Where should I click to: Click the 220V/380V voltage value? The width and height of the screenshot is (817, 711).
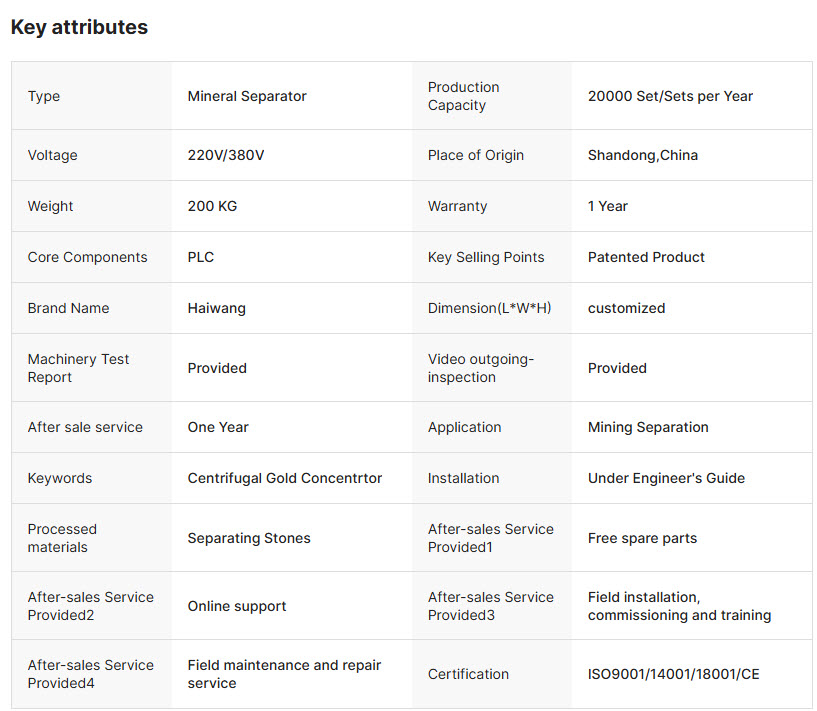pos(226,155)
